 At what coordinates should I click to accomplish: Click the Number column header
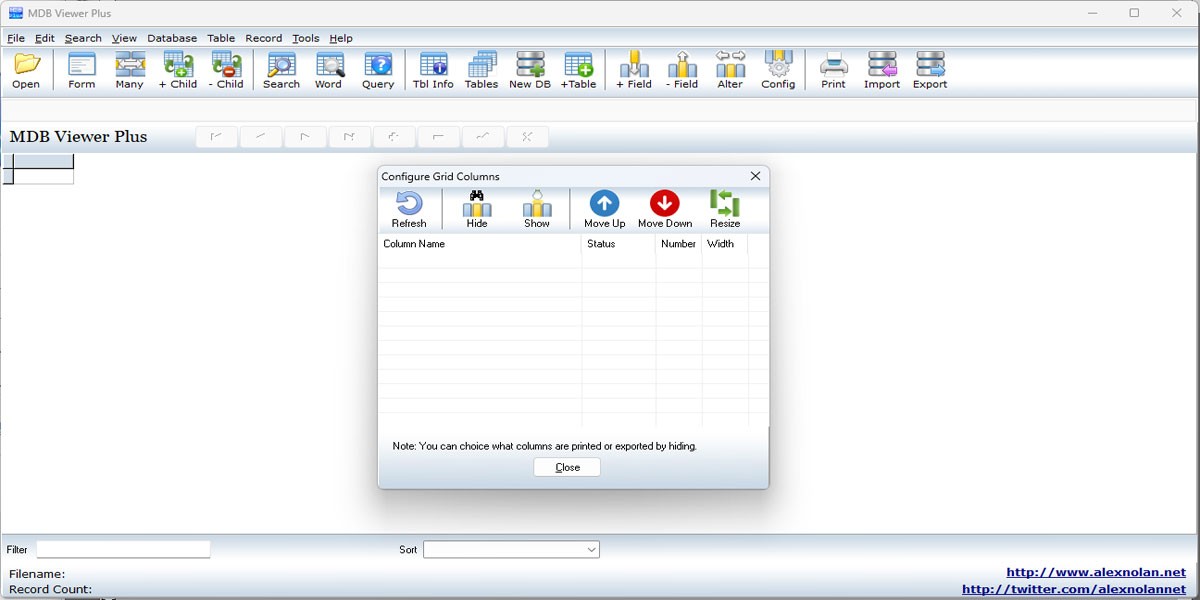click(x=679, y=244)
